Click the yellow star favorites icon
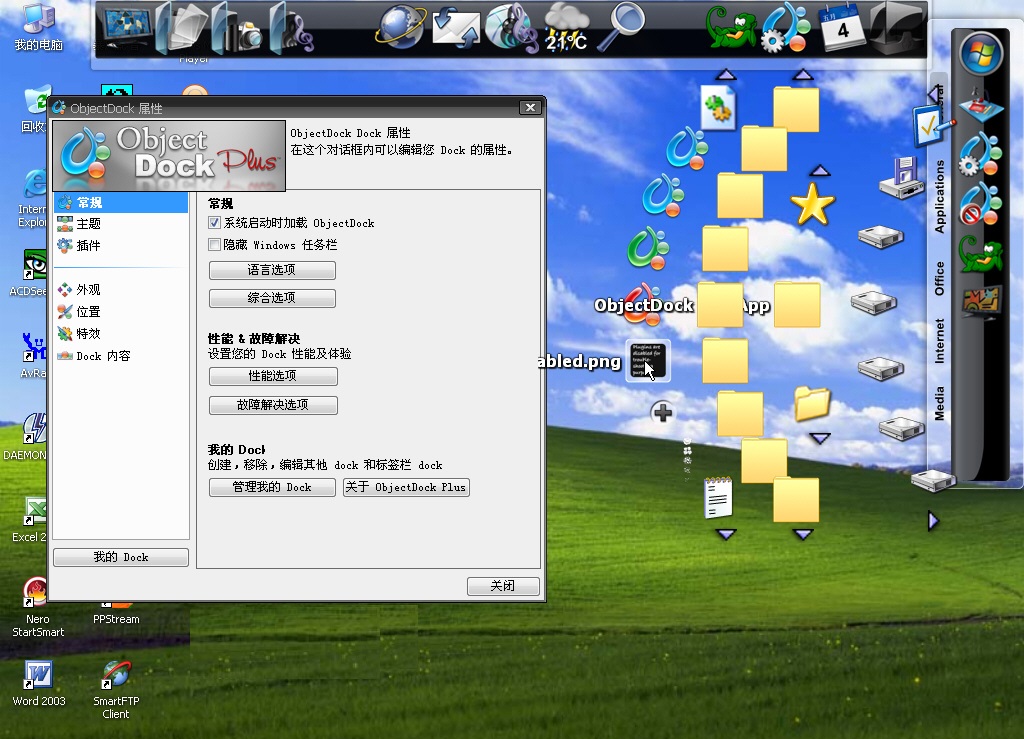The image size is (1024, 739). [812, 205]
